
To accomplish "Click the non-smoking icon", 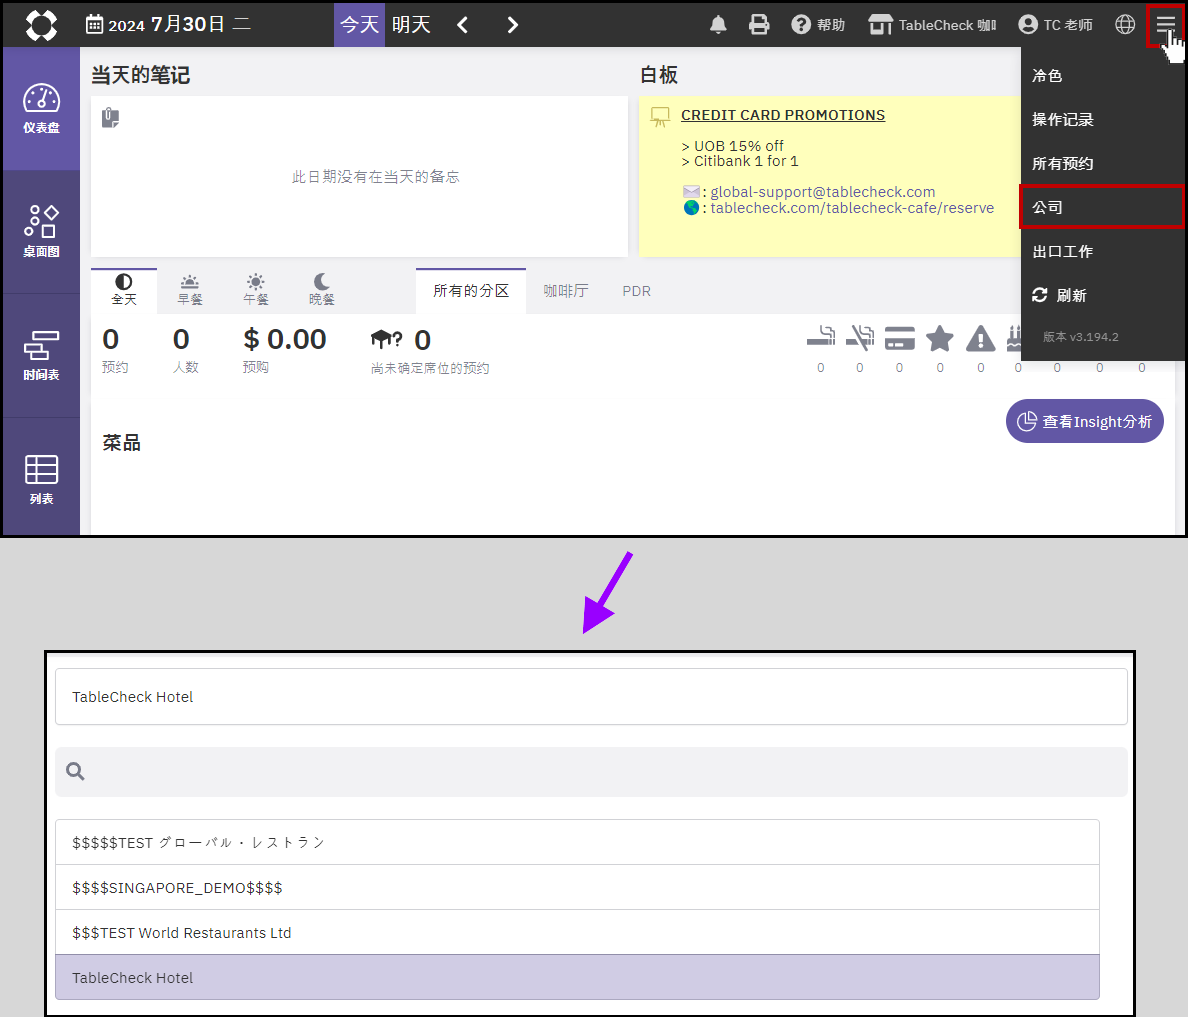I will pyautogui.click(x=859, y=338).
